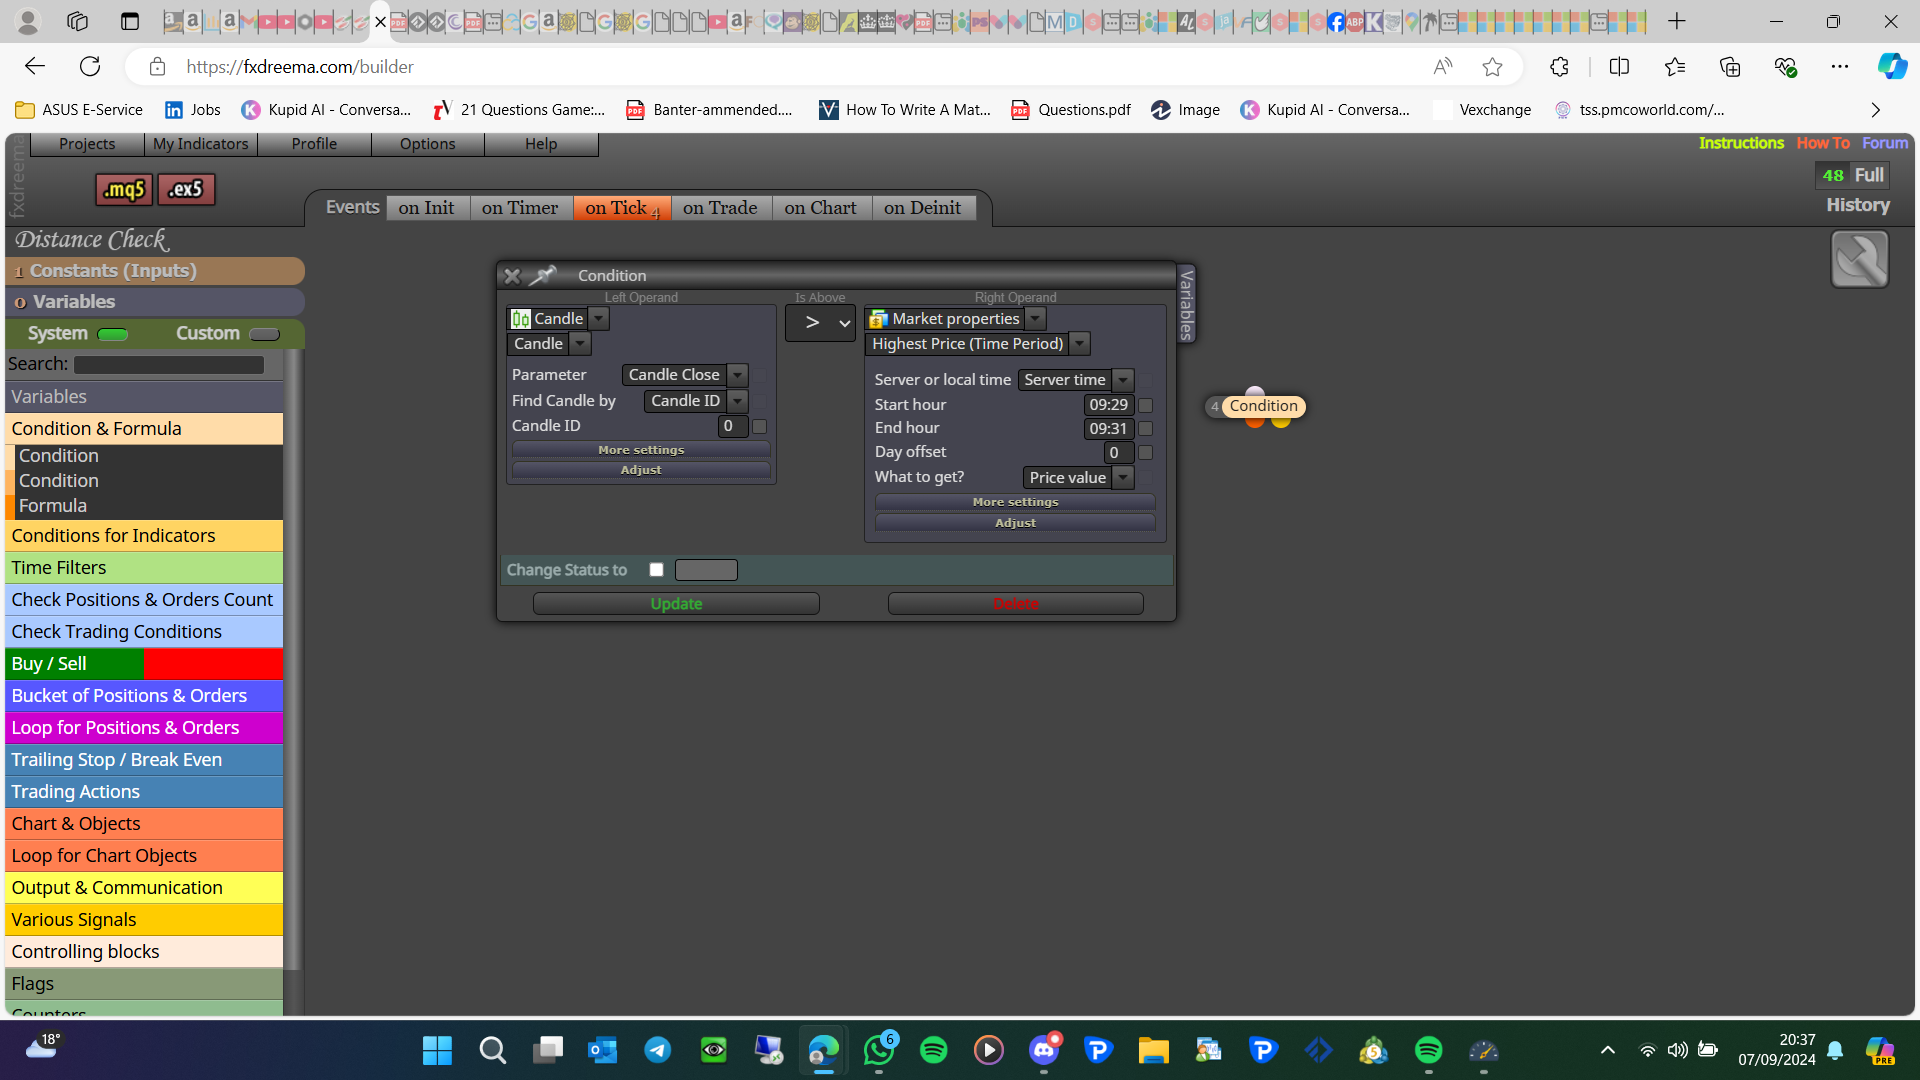
Task: Open the comparison operator dropdown
Action: click(820, 323)
